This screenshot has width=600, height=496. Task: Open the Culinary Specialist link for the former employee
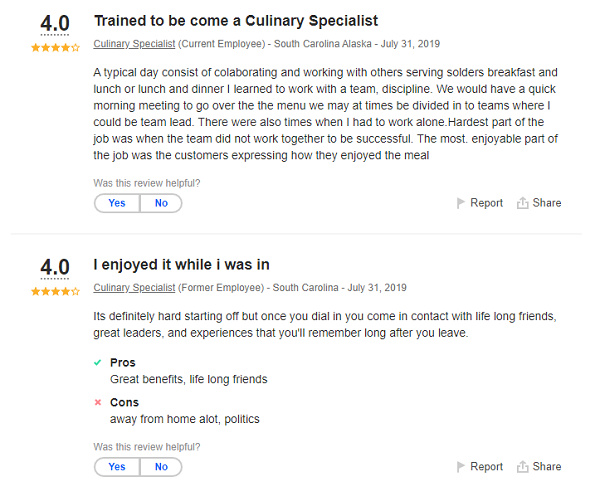(x=134, y=288)
